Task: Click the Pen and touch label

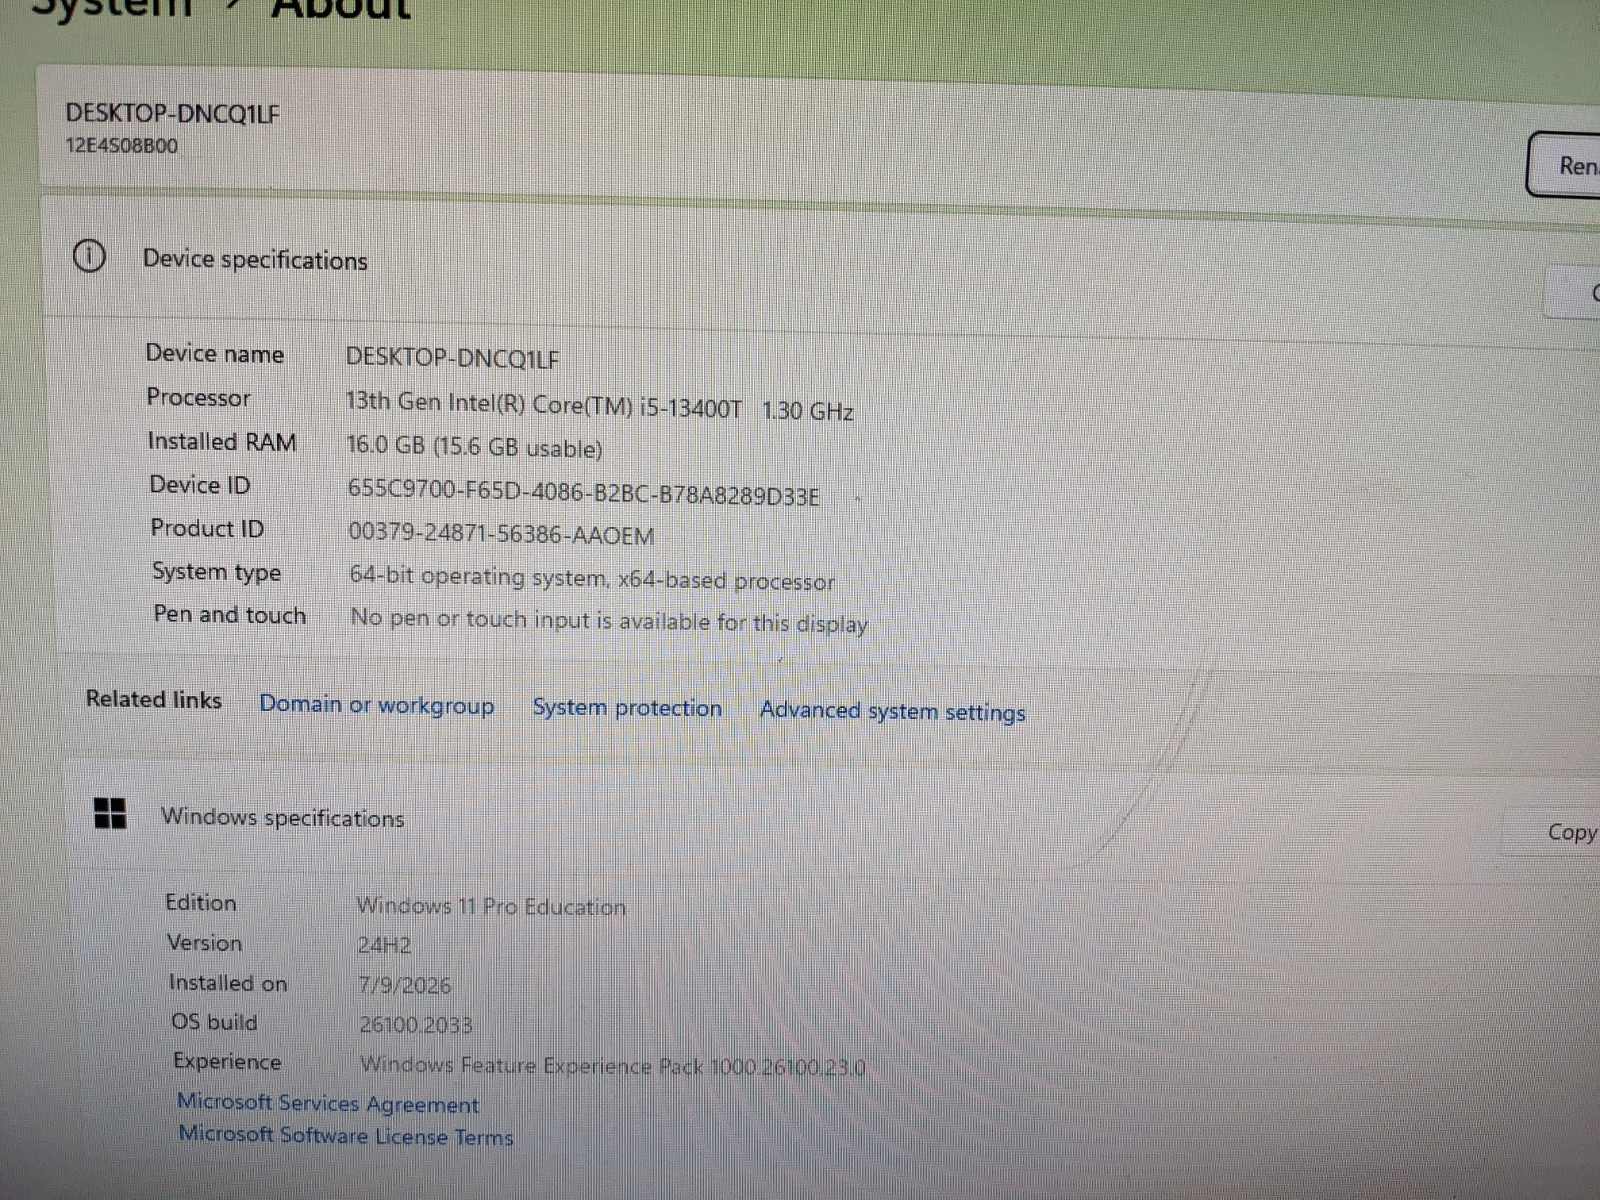Action: (230, 614)
